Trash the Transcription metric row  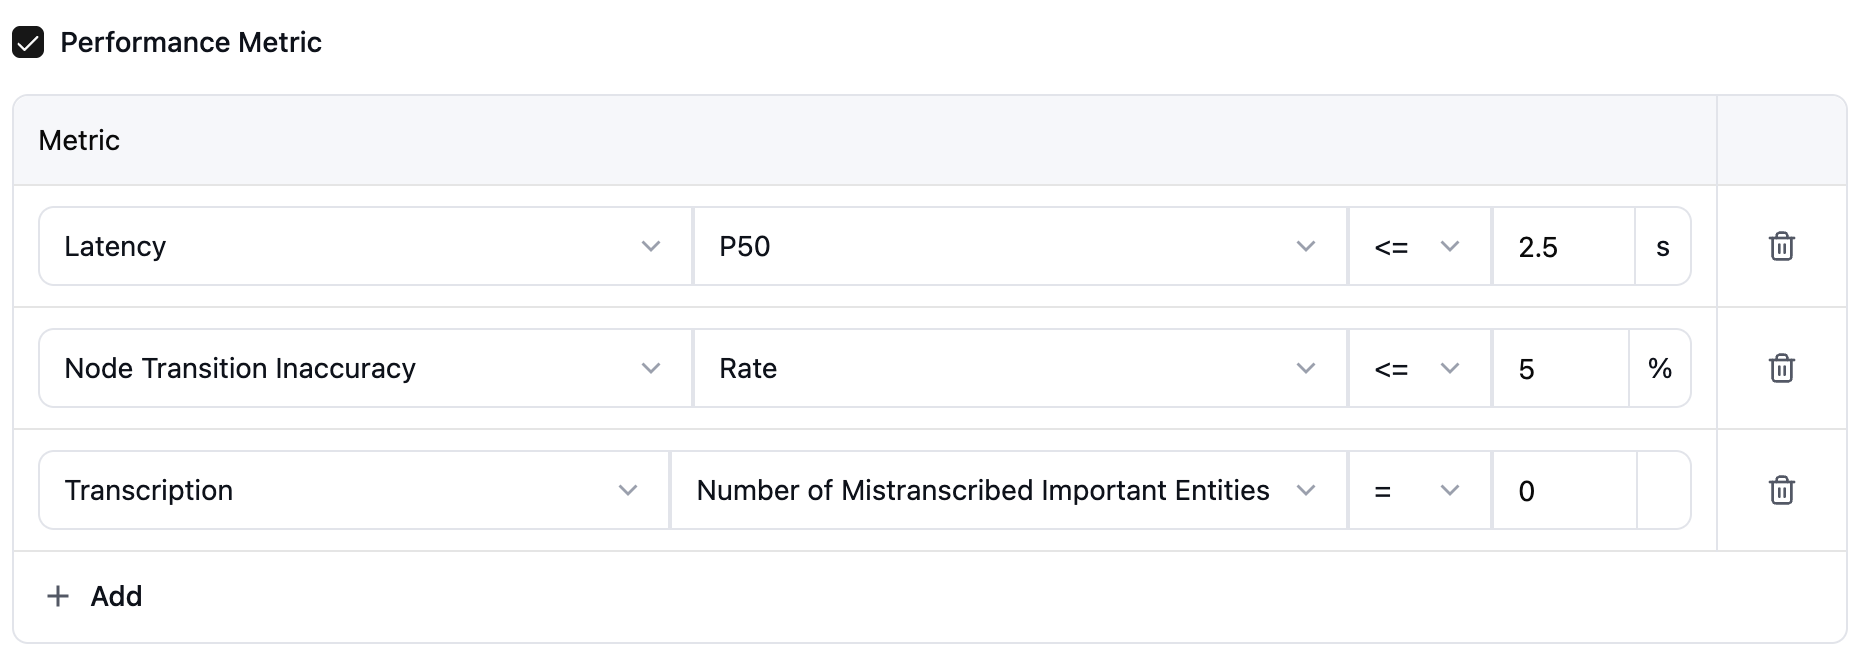[x=1781, y=490]
